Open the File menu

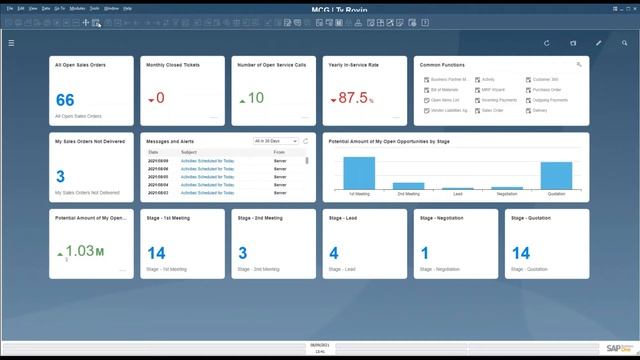point(10,8)
